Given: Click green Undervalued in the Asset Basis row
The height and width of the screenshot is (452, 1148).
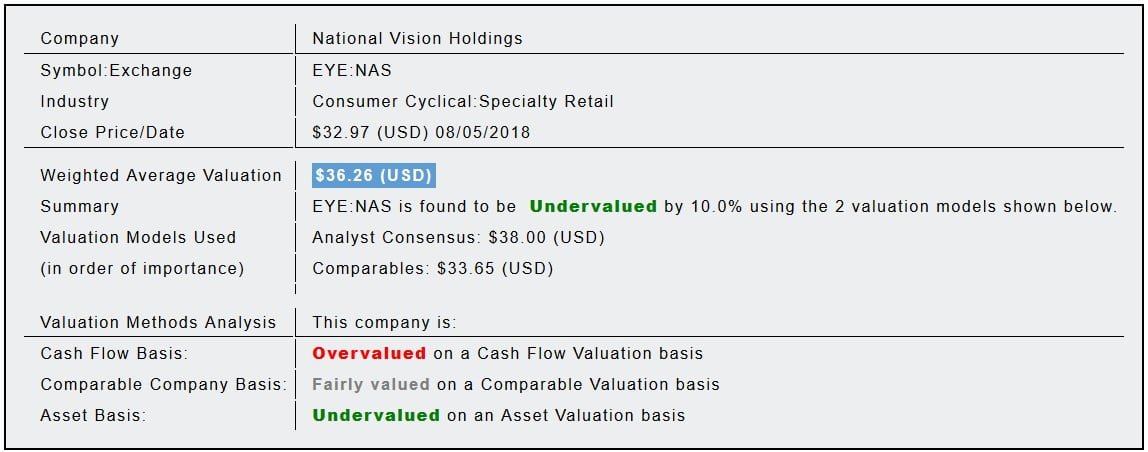Looking at the screenshot, I should click(376, 415).
